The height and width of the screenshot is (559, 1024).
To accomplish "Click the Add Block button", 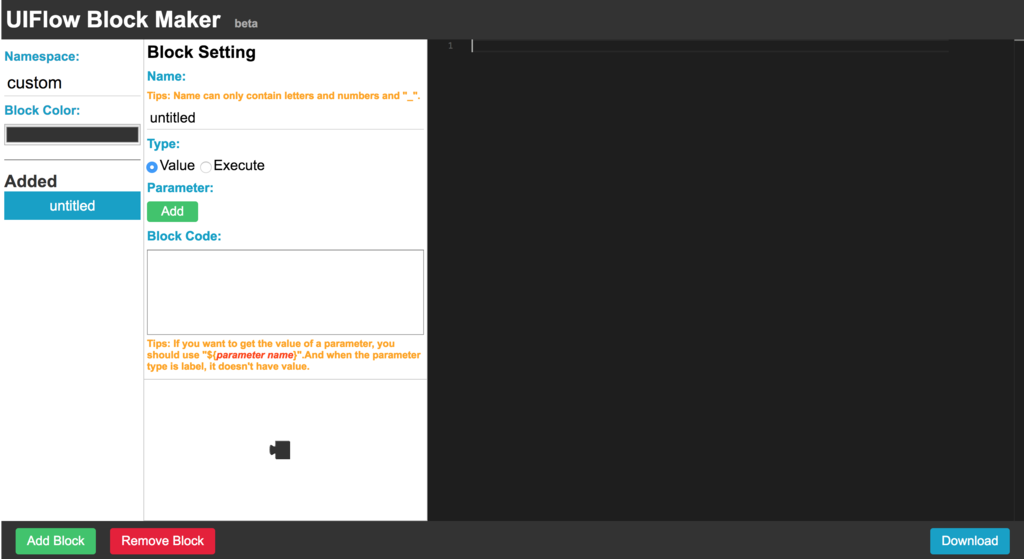I will pos(56,541).
